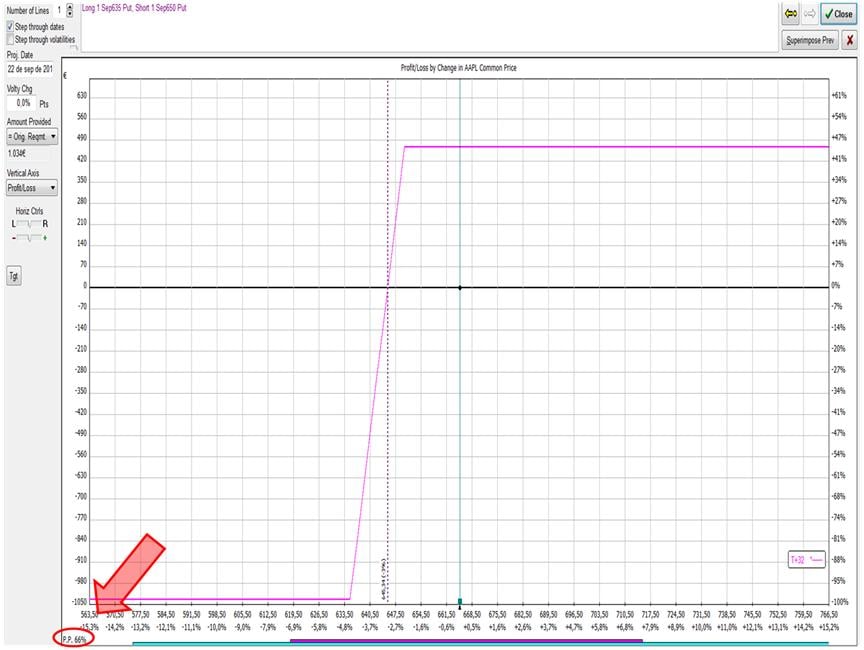Click the yellow back arrow icon

click(791, 14)
